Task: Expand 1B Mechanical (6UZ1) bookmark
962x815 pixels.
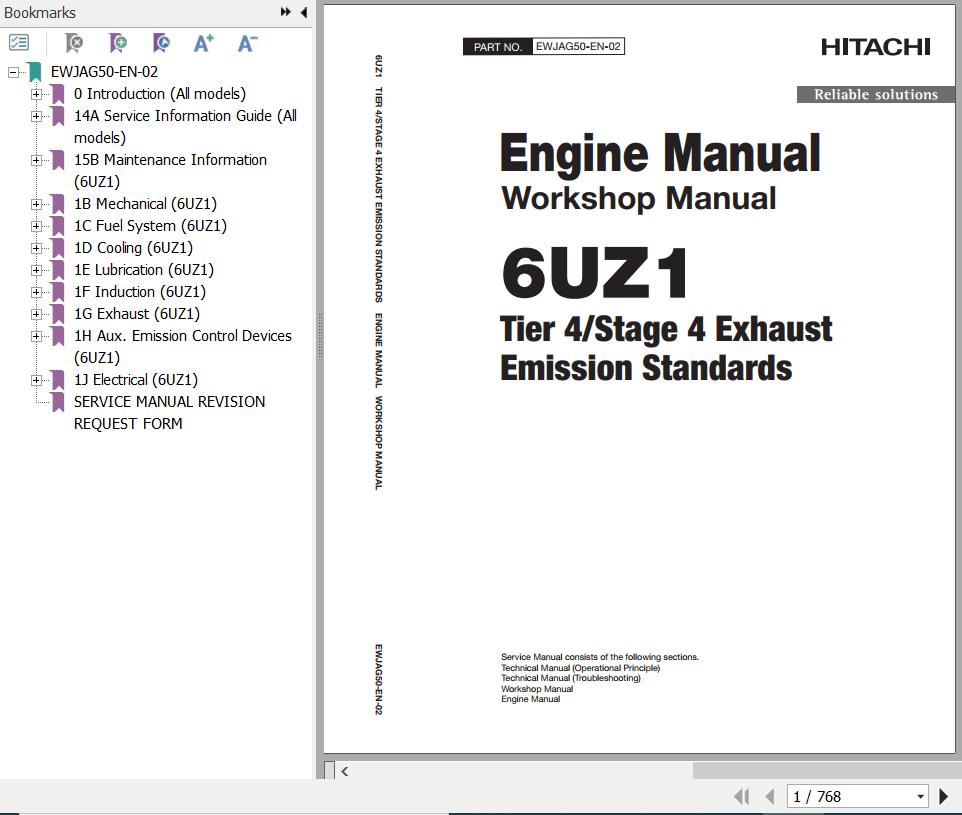Action: (x=36, y=204)
